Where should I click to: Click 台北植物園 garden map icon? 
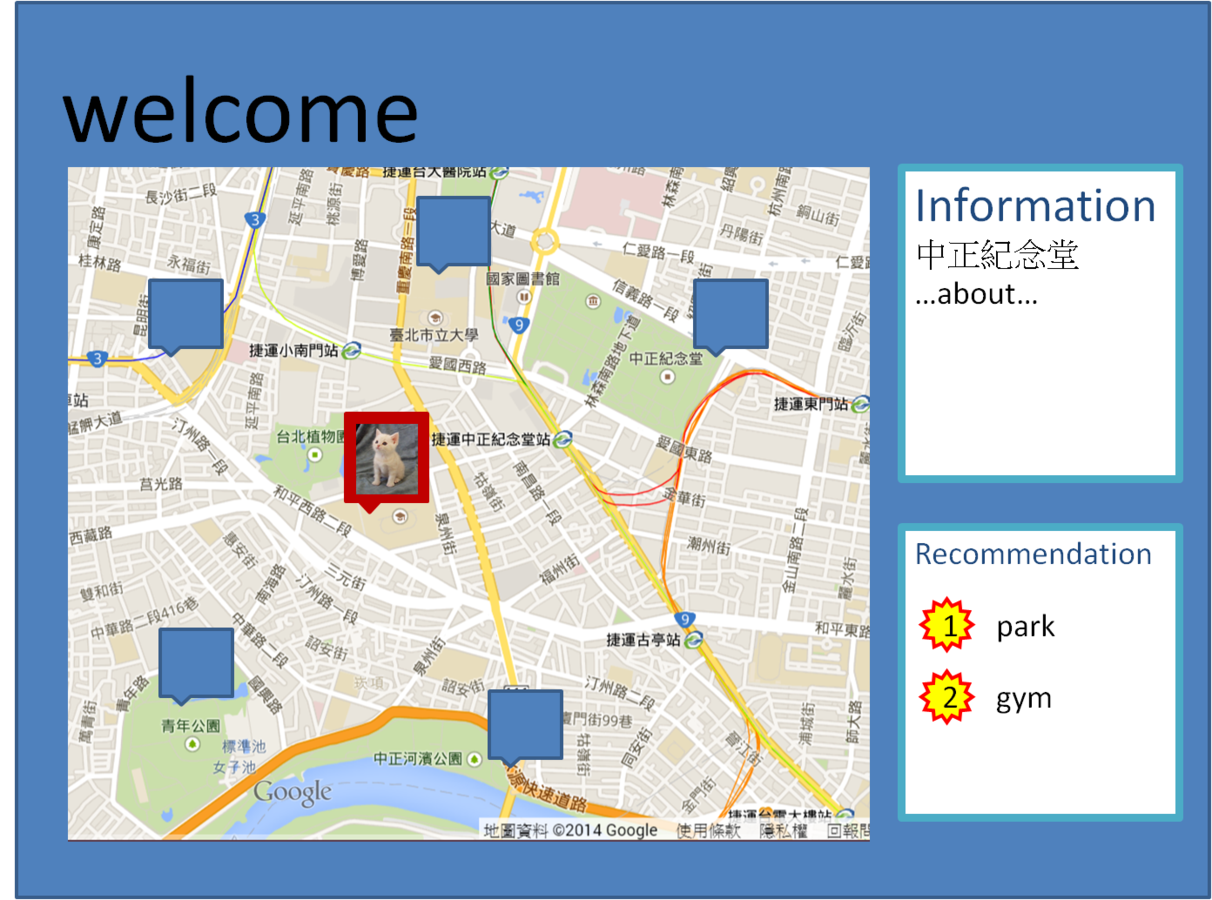pyautogui.click(x=316, y=454)
